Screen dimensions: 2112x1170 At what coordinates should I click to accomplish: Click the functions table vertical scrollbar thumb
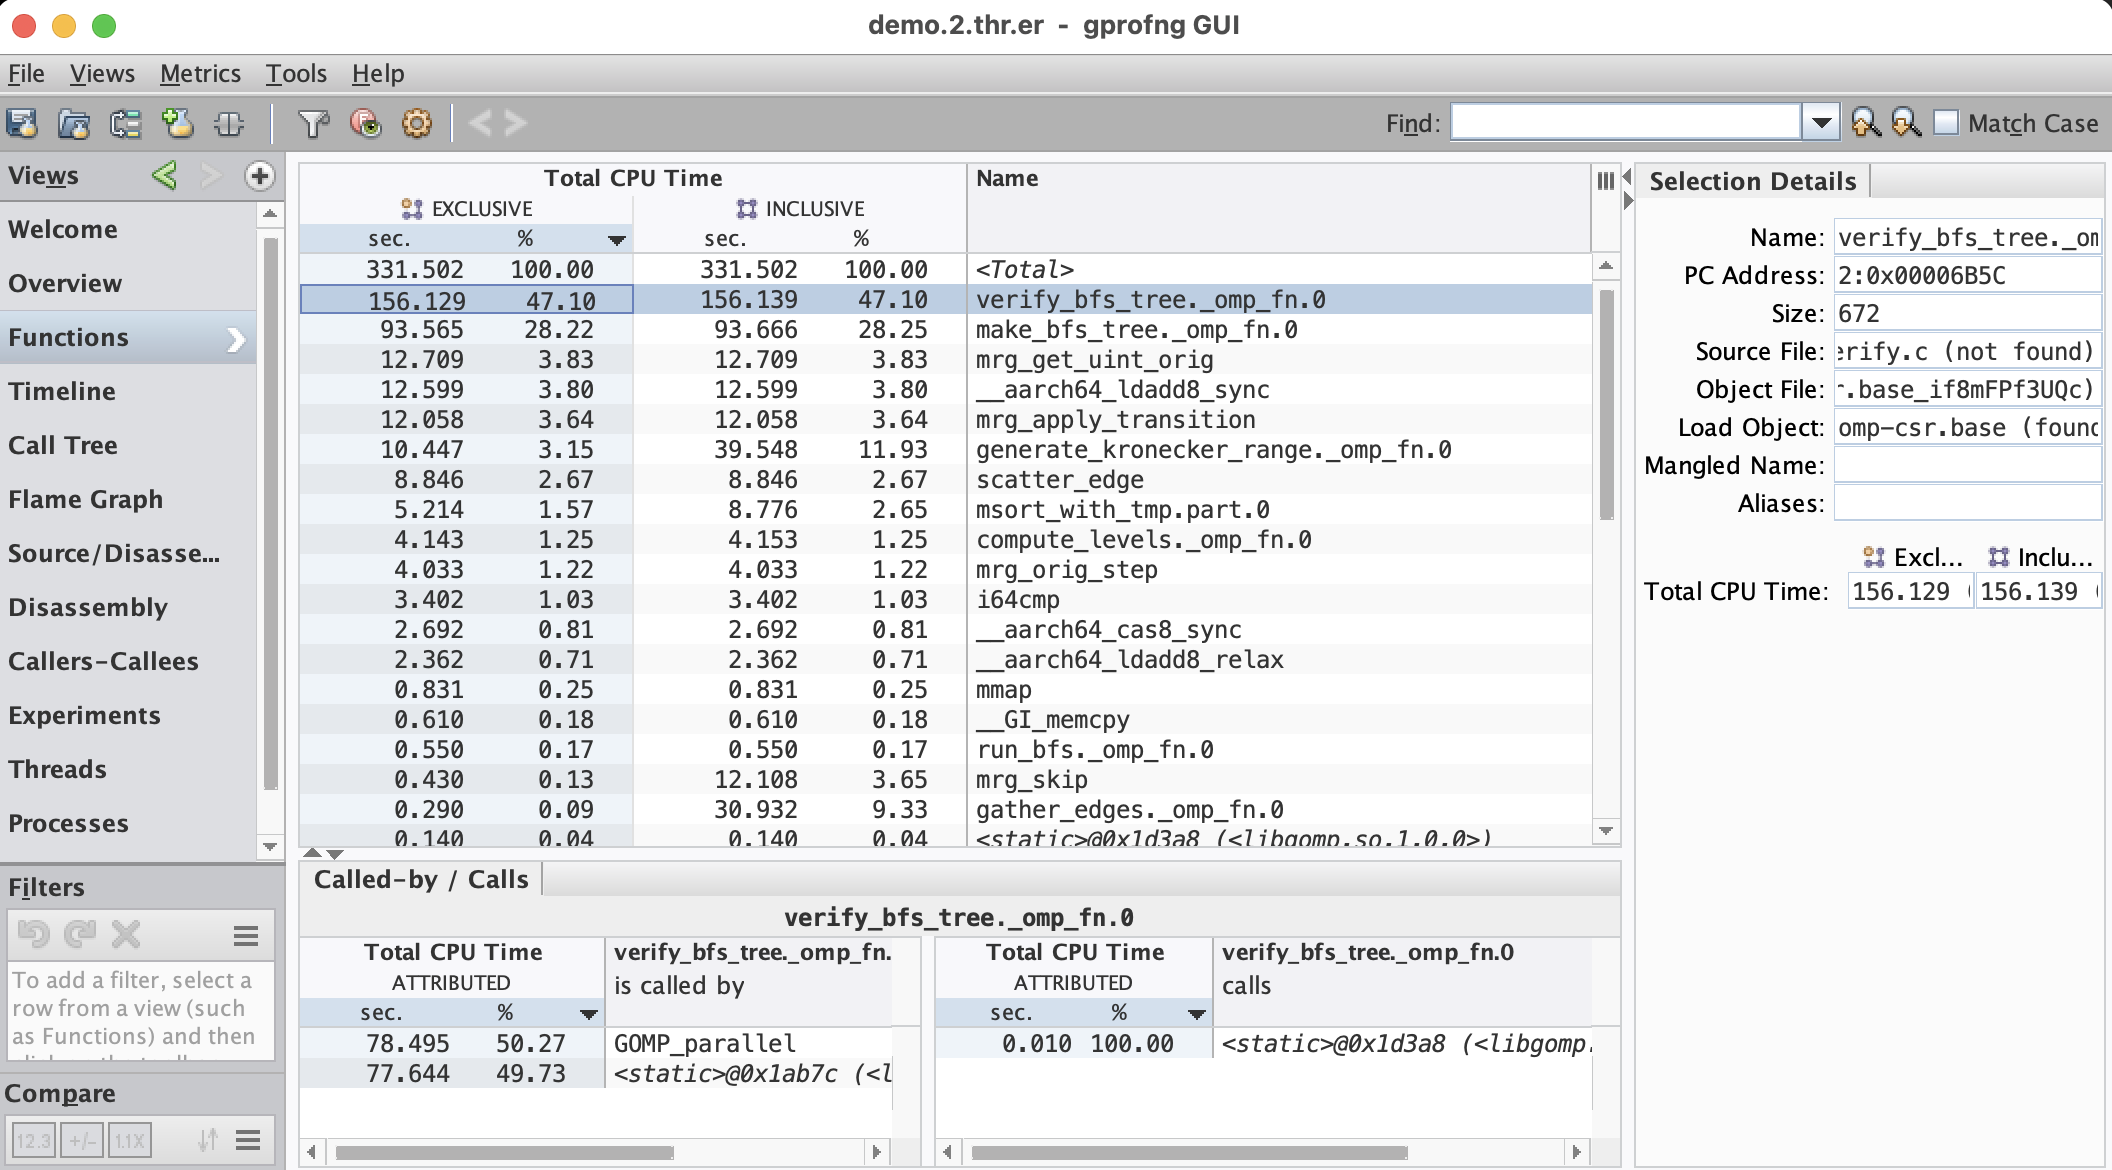[x=1606, y=405]
